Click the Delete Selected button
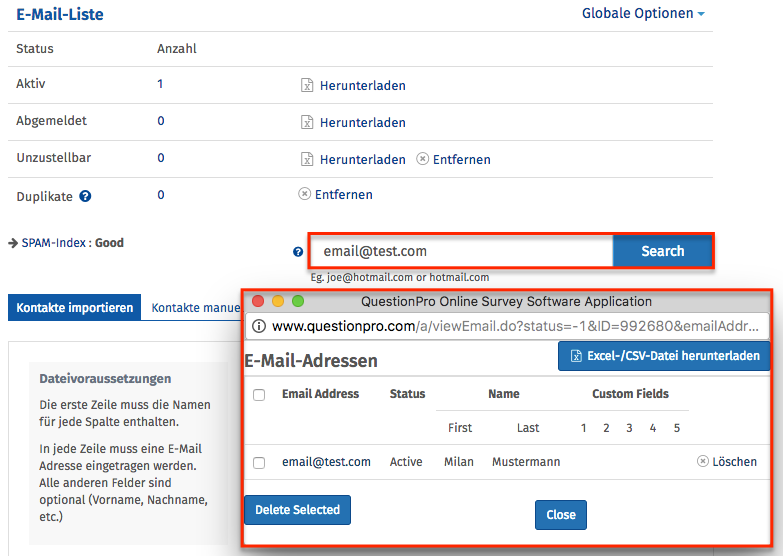Viewport: 783px width, 556px height. [298, 510]
